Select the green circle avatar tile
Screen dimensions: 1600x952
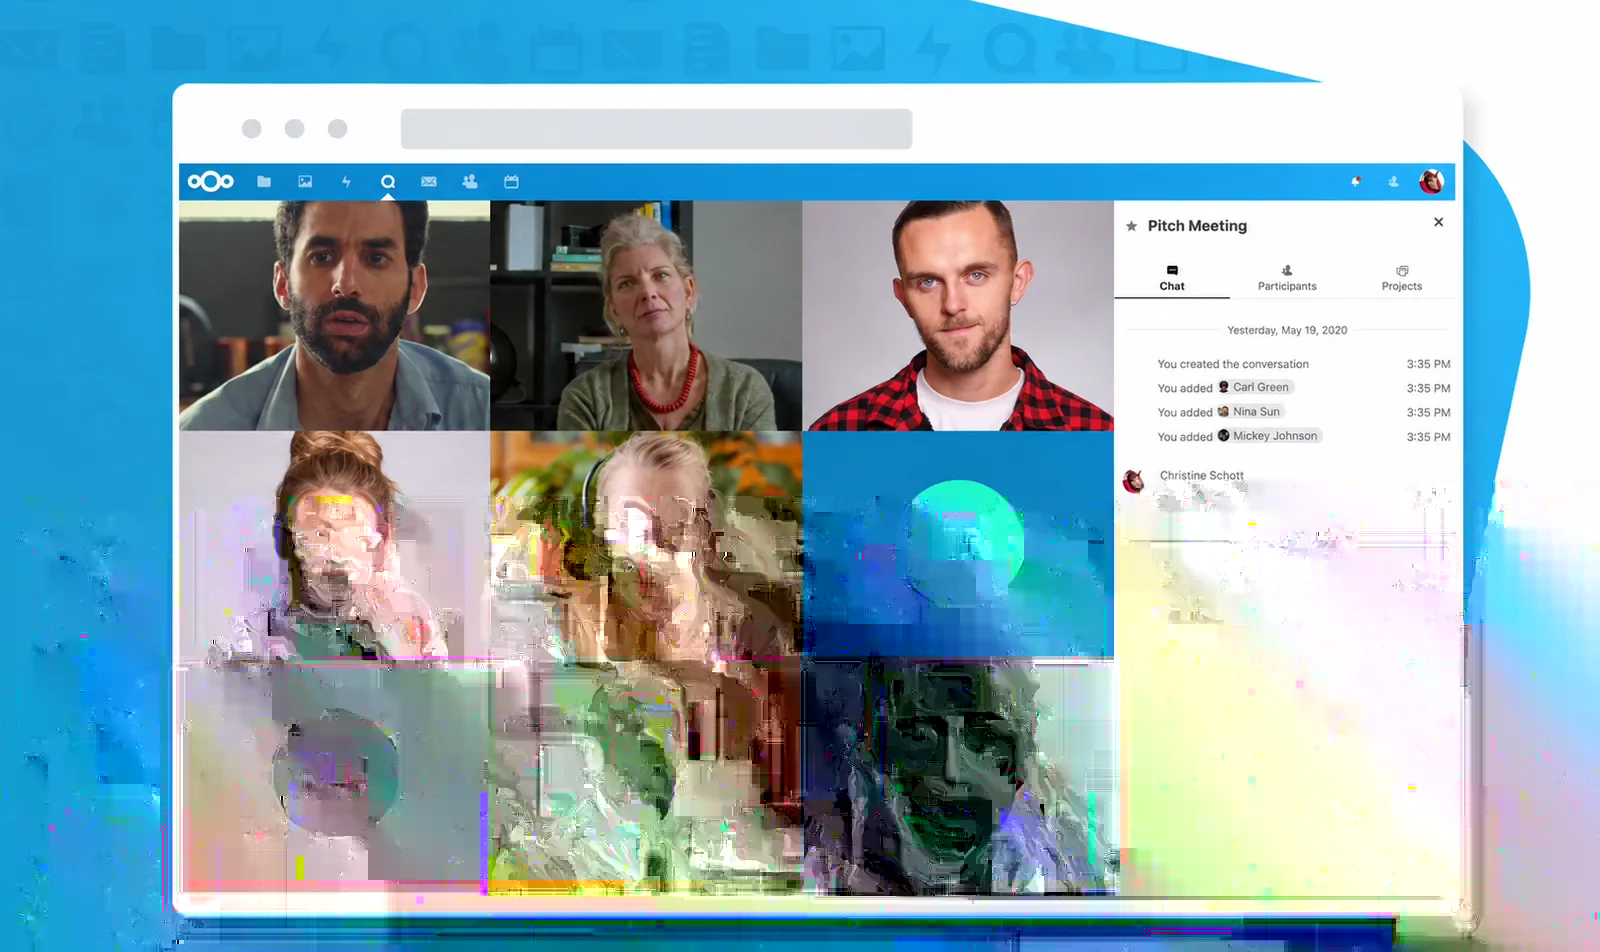pyautogui.click(x=958, y=545)
